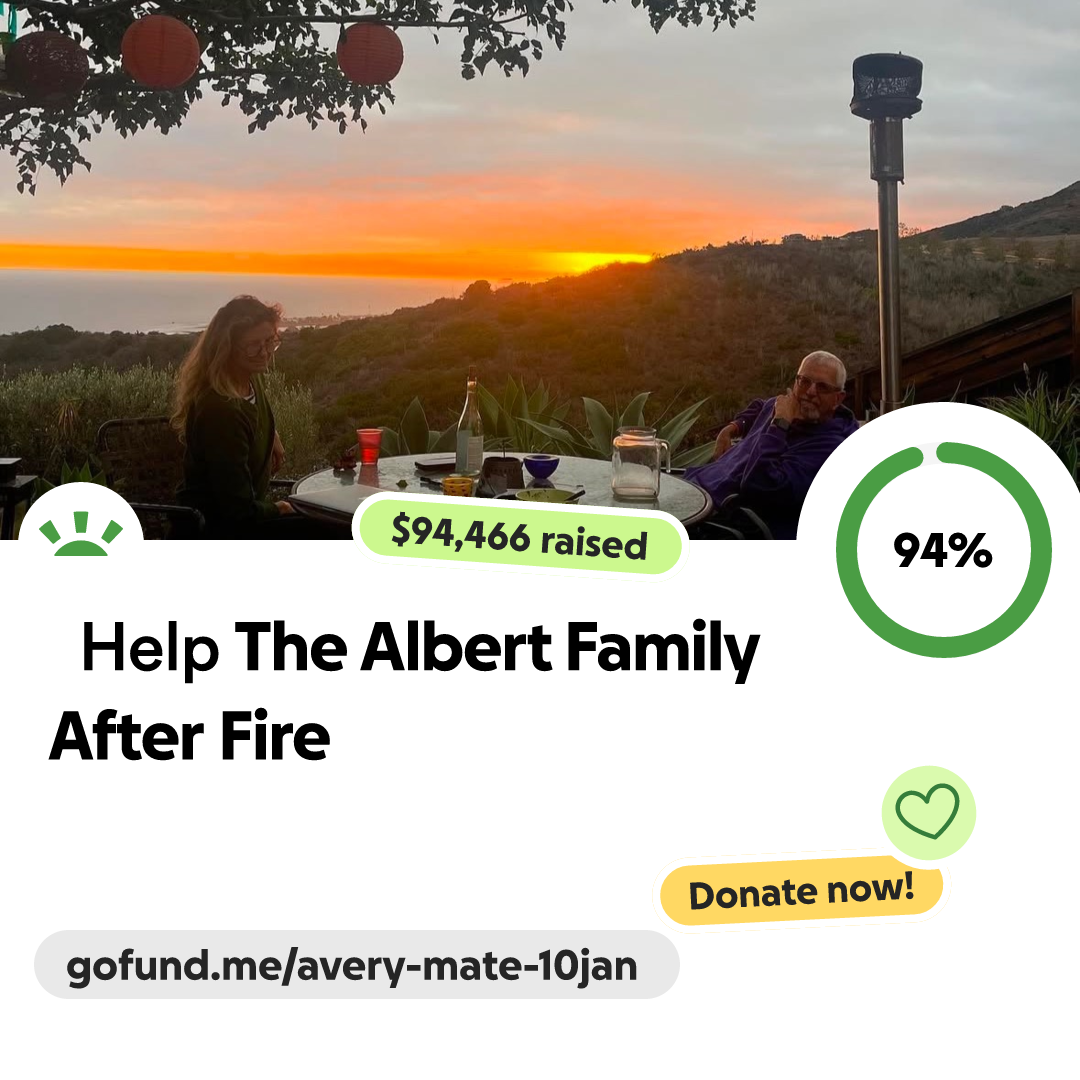
Task: Click the rightmost red paper lantern
Action: click(370, 54)
